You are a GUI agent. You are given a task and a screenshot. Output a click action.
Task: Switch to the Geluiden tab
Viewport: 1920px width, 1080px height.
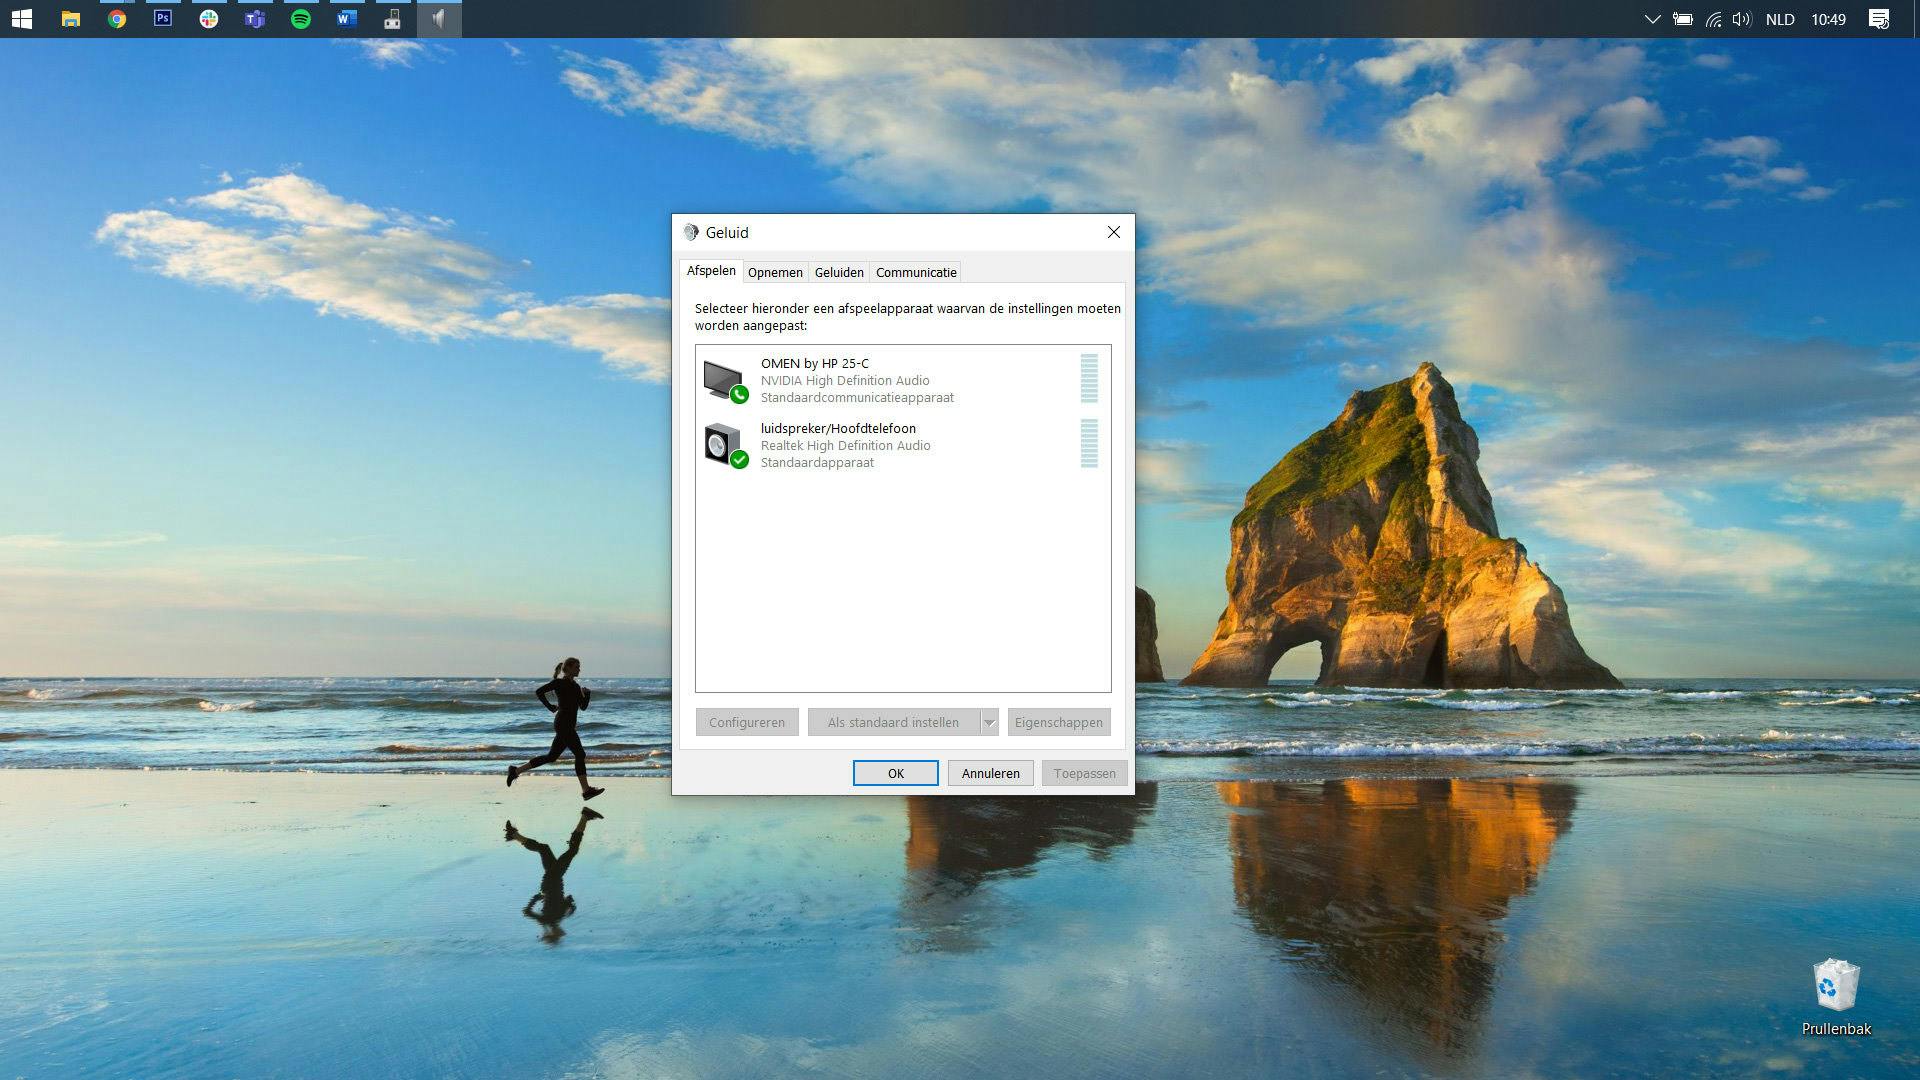point(838,272)
